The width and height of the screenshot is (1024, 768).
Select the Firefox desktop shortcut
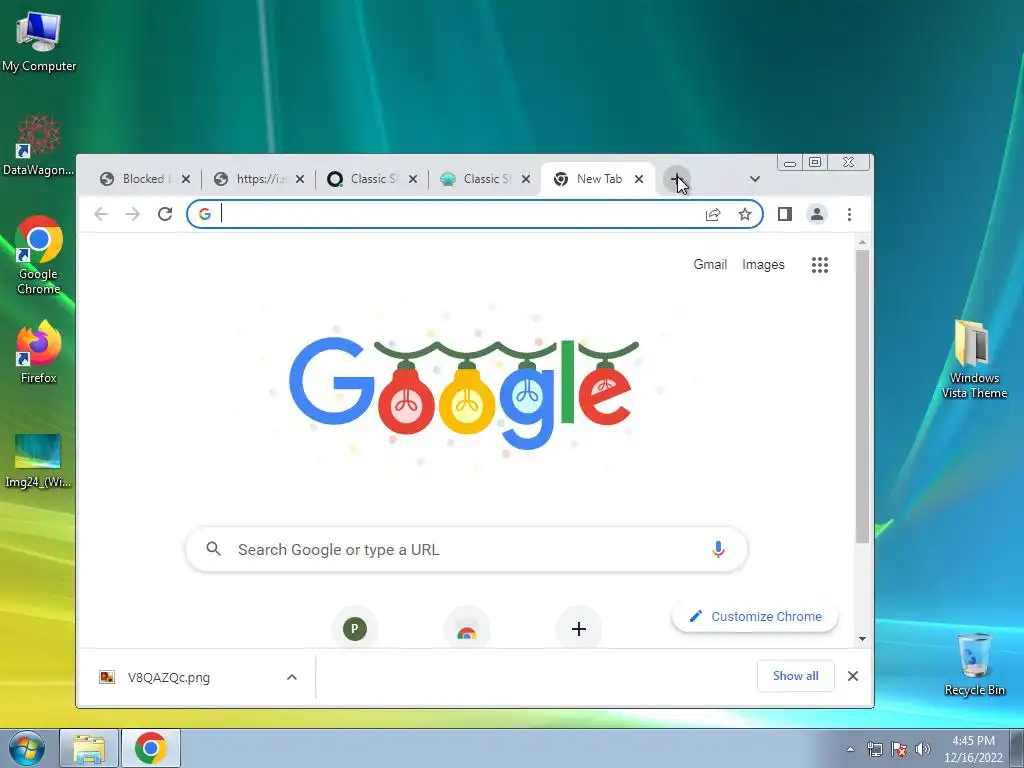[39, 353]
